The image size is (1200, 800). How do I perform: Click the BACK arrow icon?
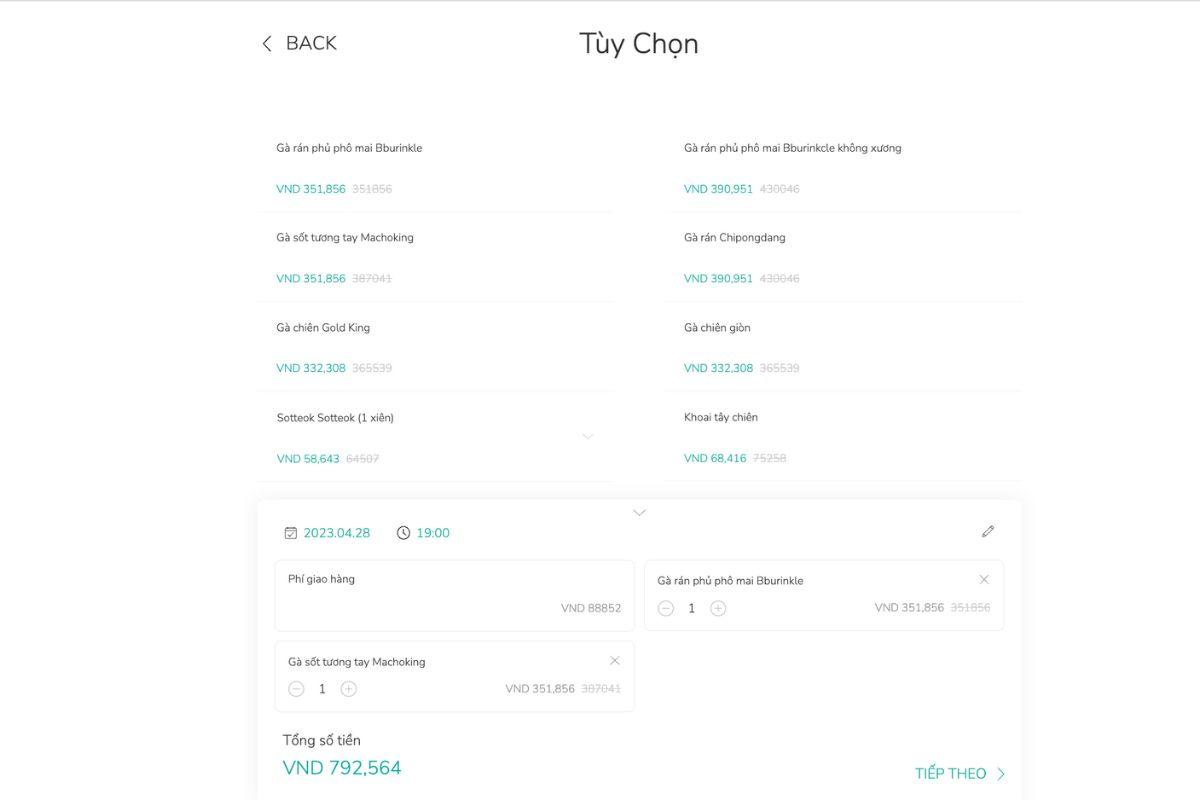click(267, 44)
